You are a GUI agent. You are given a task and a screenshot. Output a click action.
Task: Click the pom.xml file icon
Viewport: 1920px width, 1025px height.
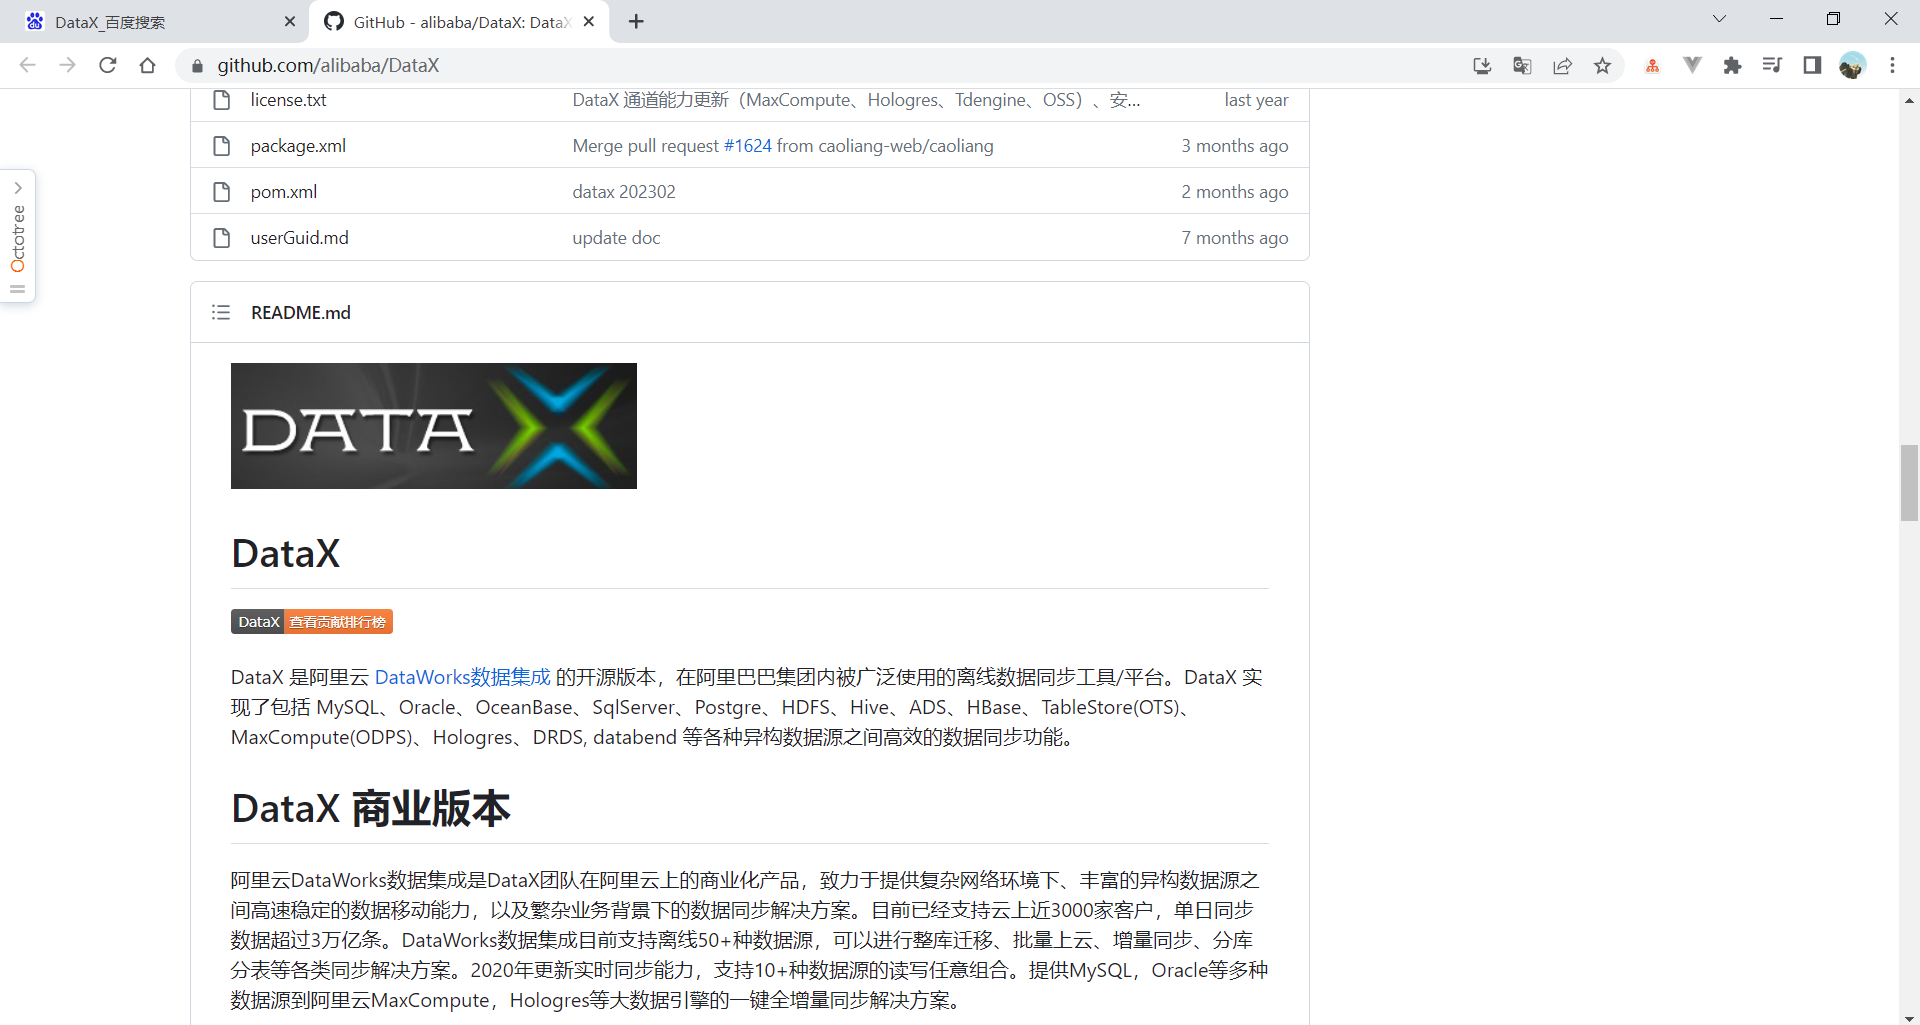(x=222, y=192)
